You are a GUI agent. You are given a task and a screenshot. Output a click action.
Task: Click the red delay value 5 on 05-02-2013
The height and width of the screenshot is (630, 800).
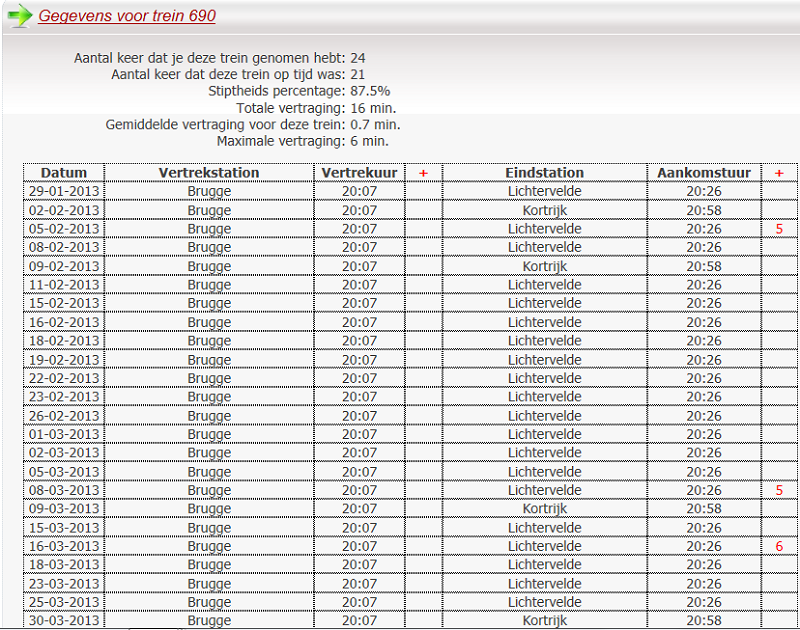(x=779, y=229)
